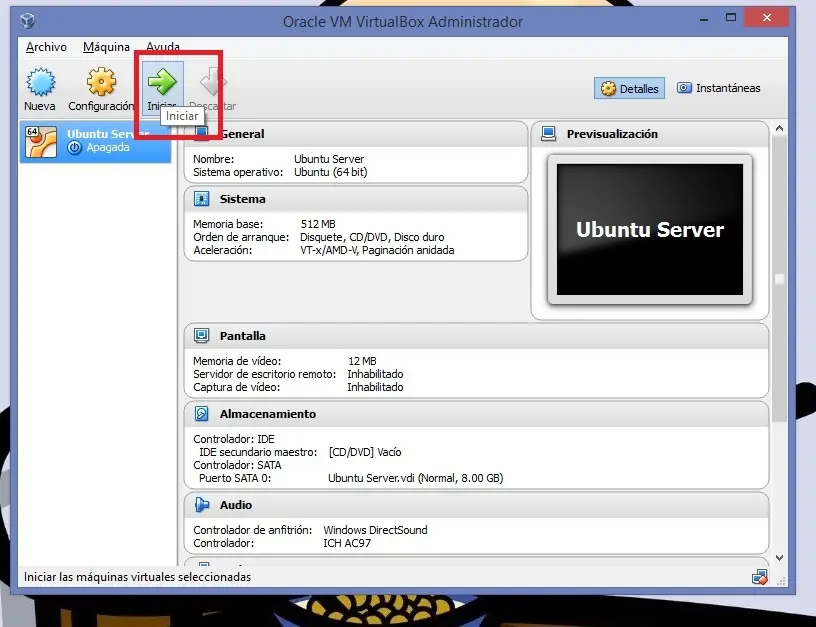Image resolution: width=816 pixels, height=627 pixels.
Task: Click the Descartar toolbar icon
Action: (213, 82)
